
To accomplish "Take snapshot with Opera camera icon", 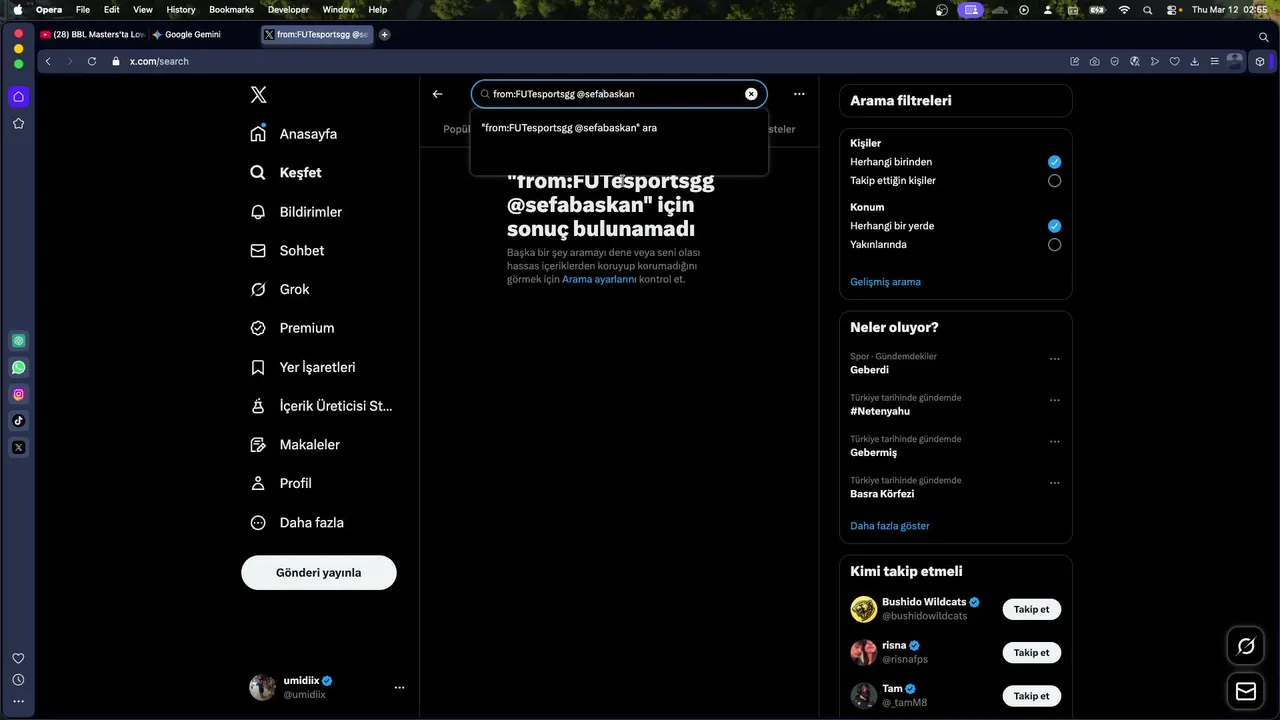I will point(1094,61).
